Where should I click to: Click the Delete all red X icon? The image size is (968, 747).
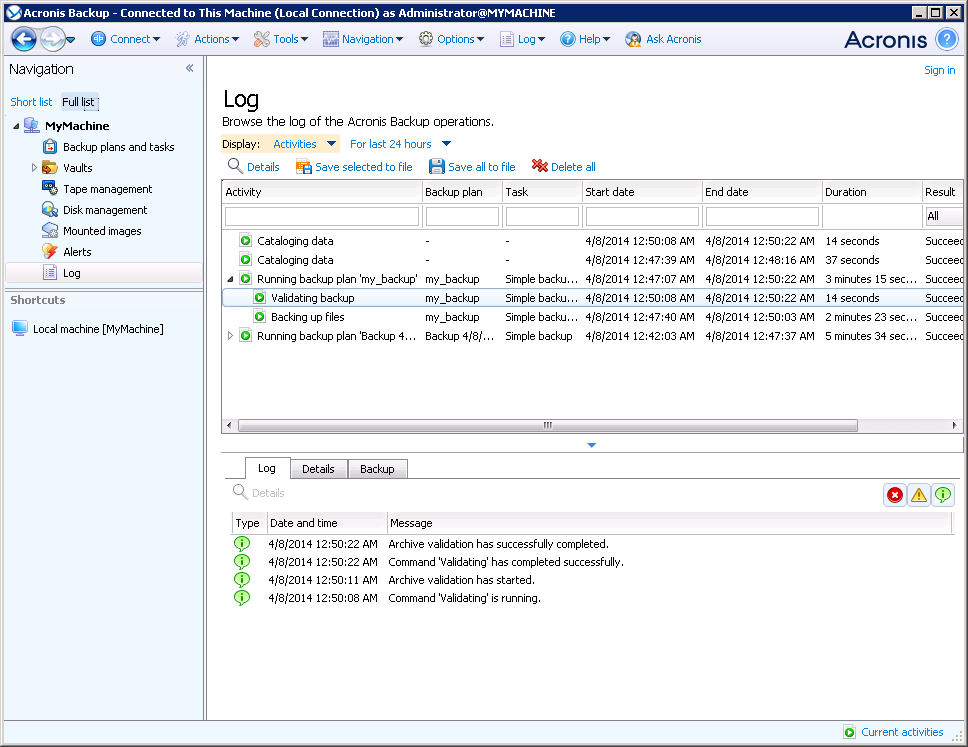[x=540, y=167]
